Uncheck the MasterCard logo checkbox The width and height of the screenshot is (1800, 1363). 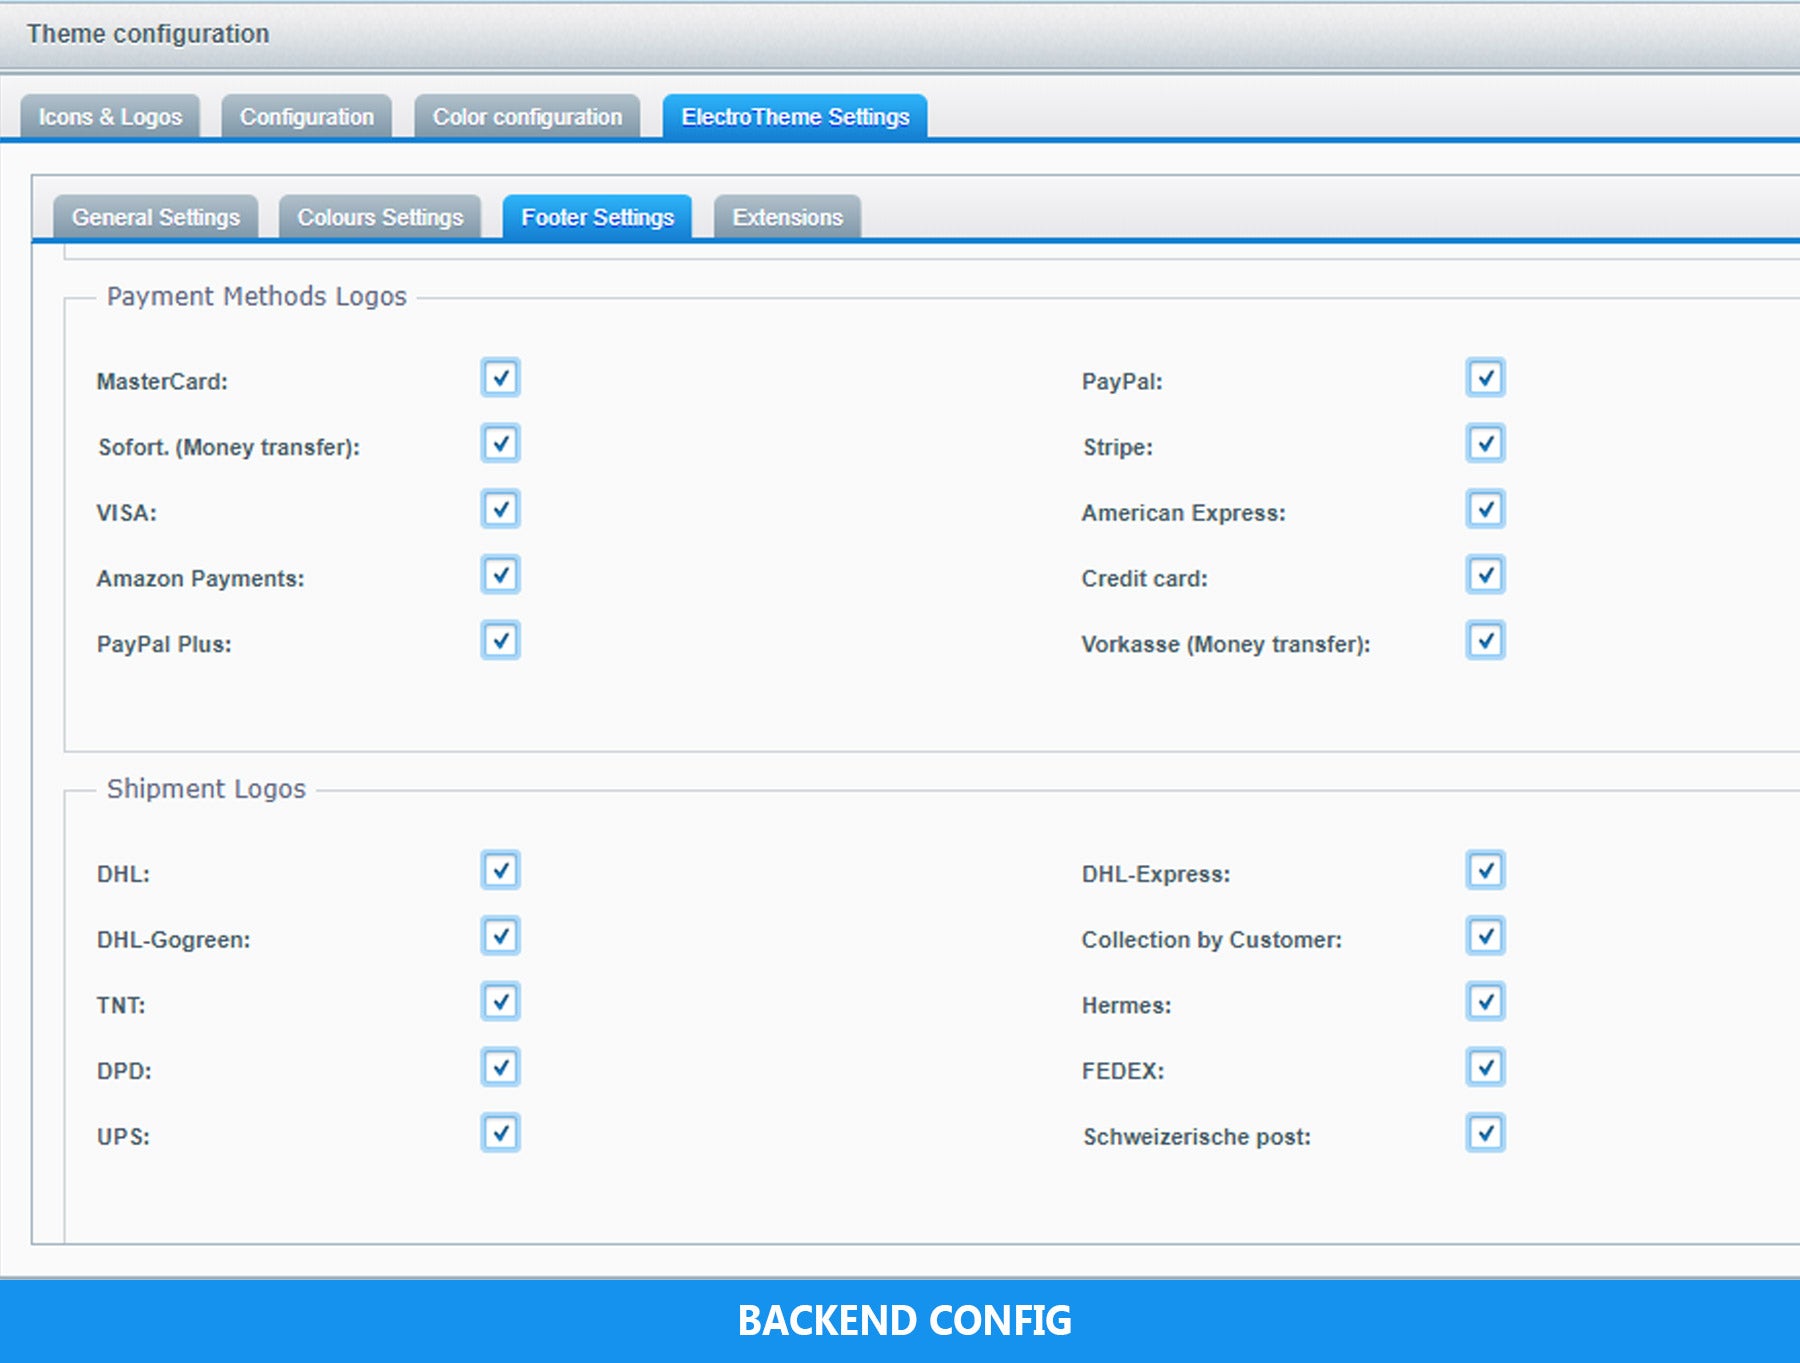[x=500, y=378]
